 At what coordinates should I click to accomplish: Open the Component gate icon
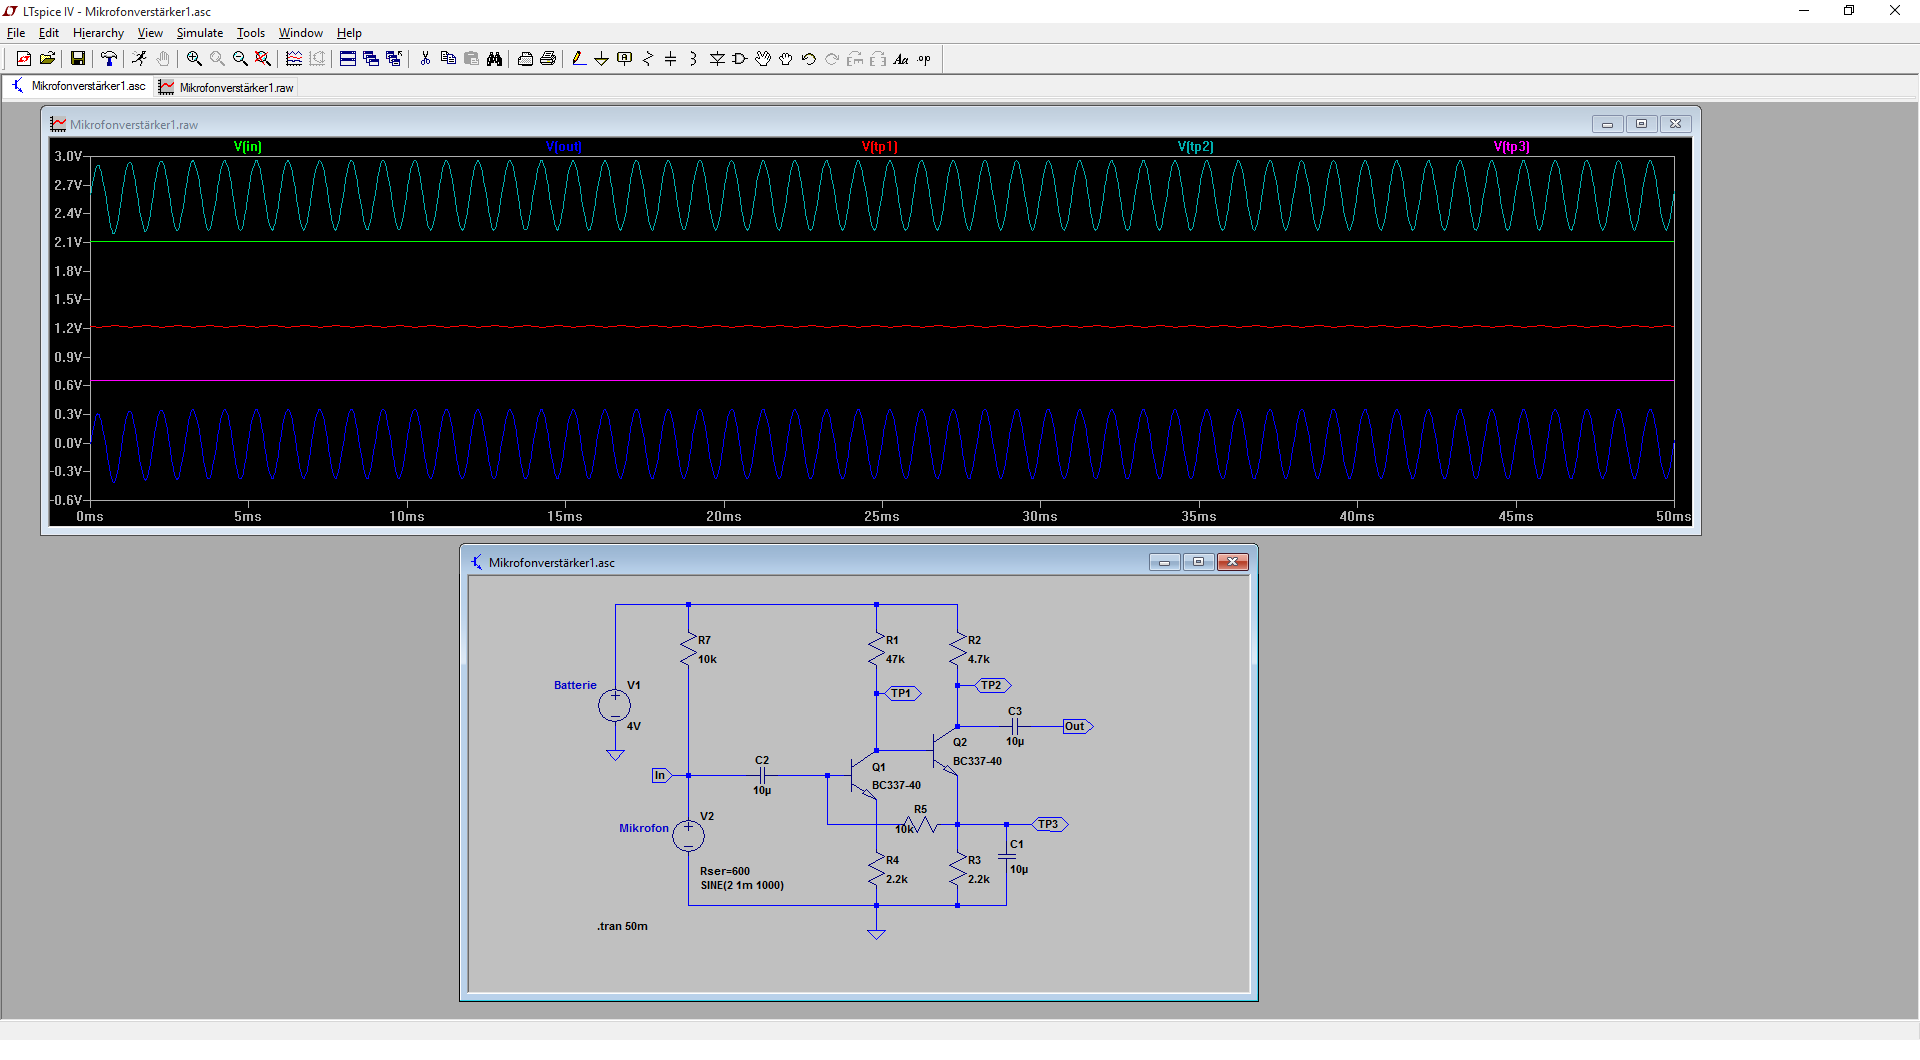click(x=740, y=59)
